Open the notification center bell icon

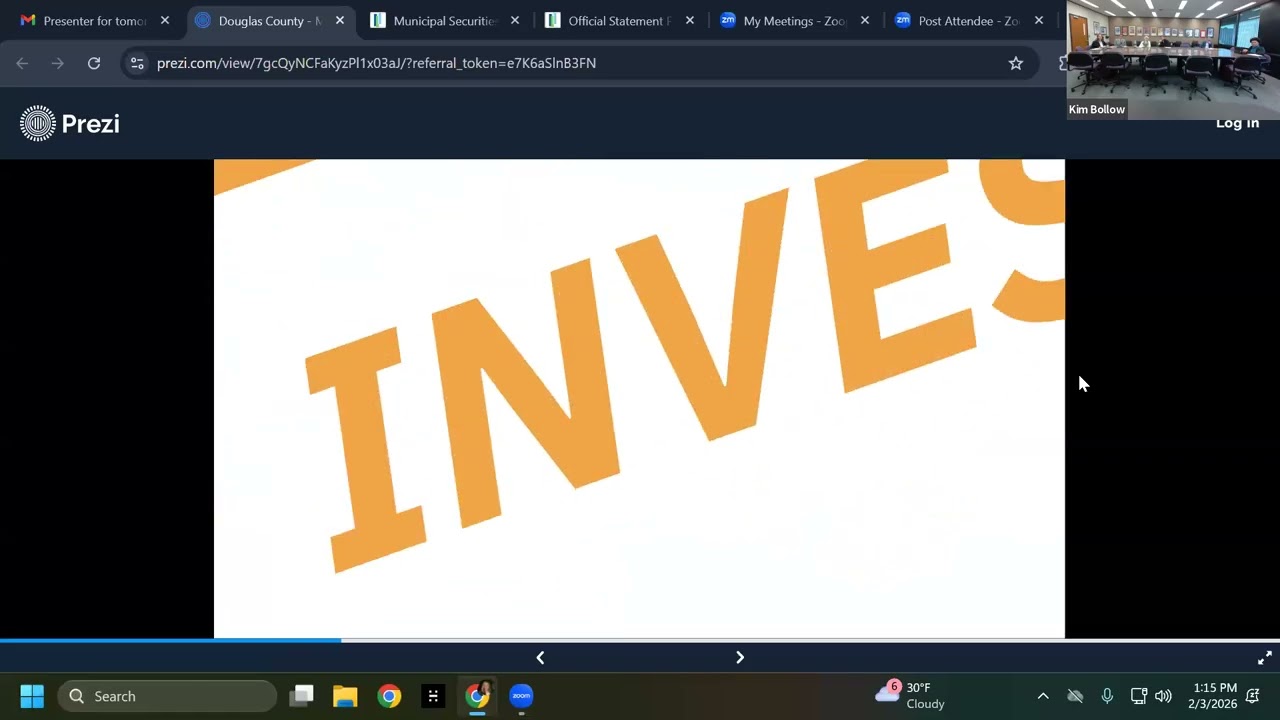pos(1253,696)
